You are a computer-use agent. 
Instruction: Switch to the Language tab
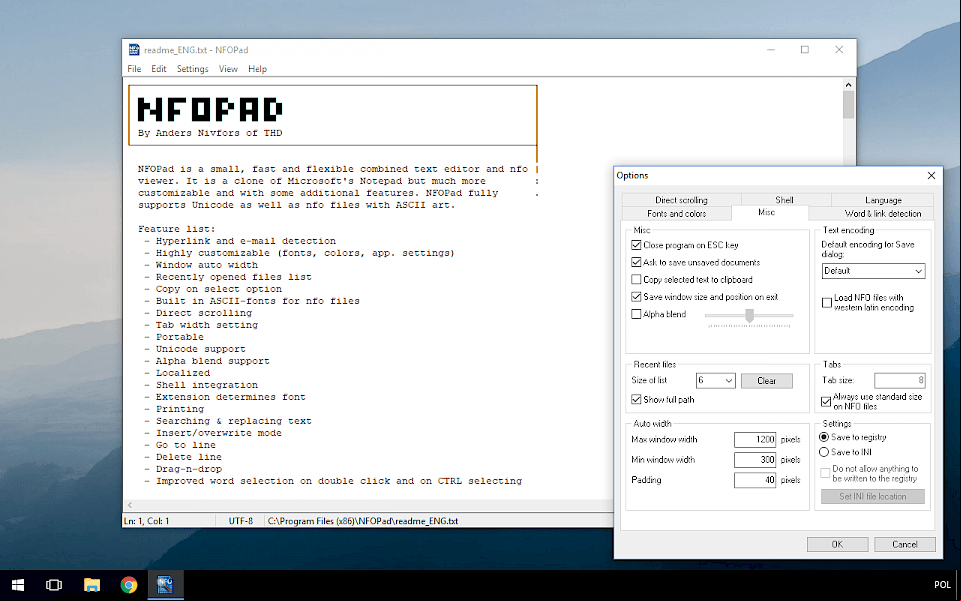click(883, 200)
